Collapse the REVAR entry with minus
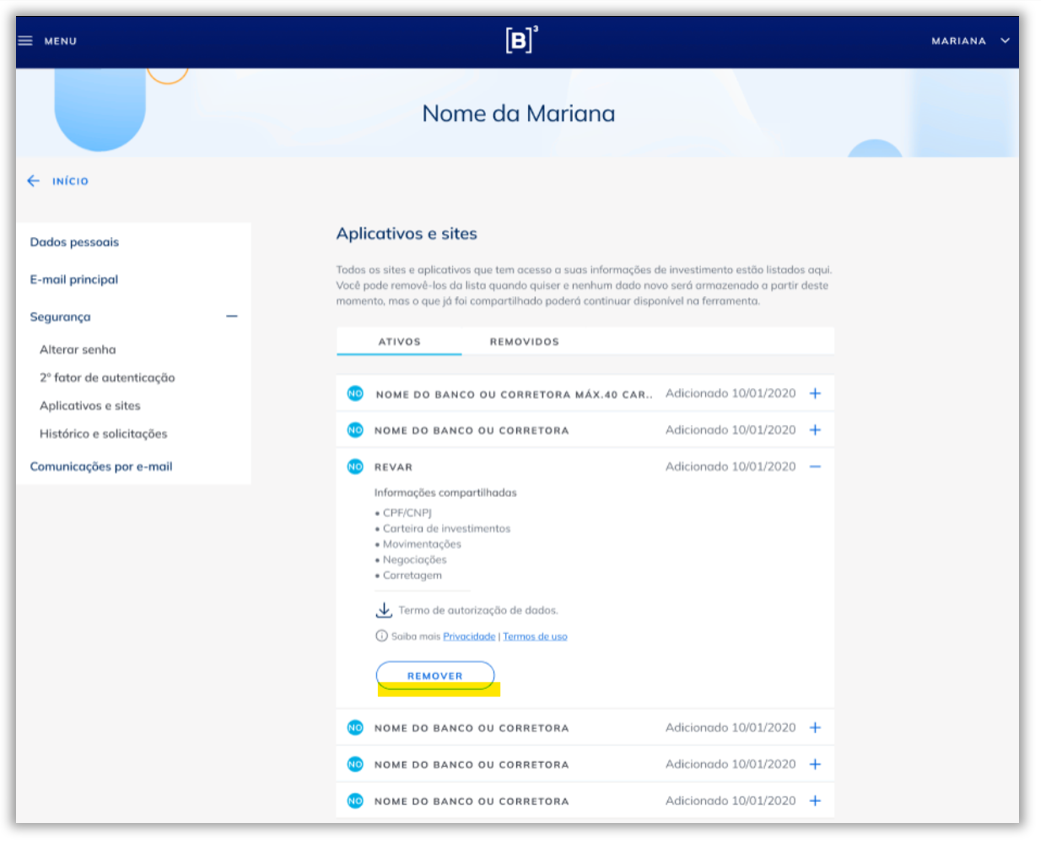Image resolution: width=1041 pixels, height=842 pixels. pyautogui.click(x=815, y=467)
